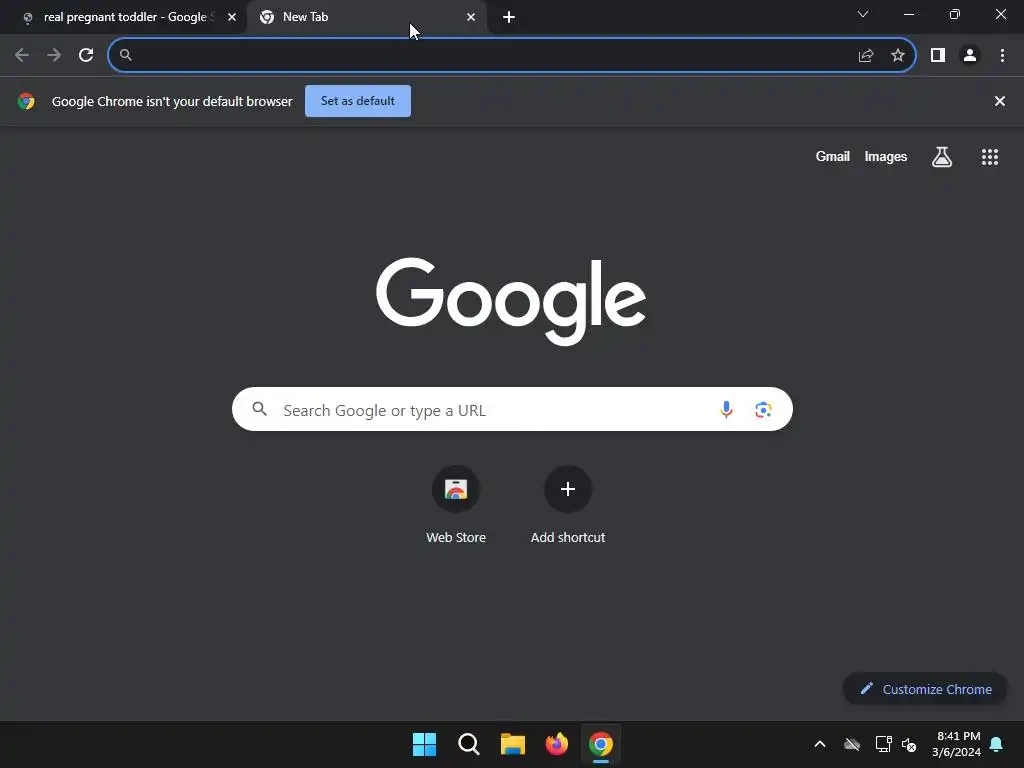1024x768 pixels.
Task: Click the magnifier icon in the address bar
Action: point(126,55)
